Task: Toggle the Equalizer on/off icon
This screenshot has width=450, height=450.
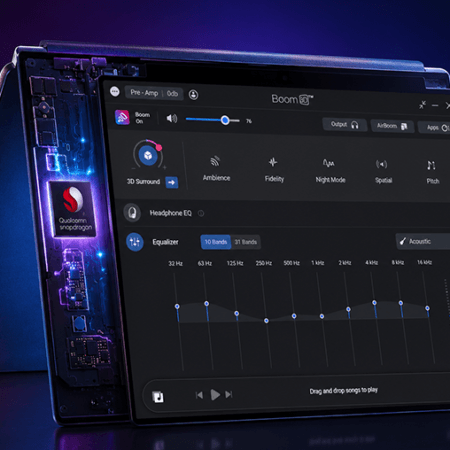Action: [x=135, y=242]
